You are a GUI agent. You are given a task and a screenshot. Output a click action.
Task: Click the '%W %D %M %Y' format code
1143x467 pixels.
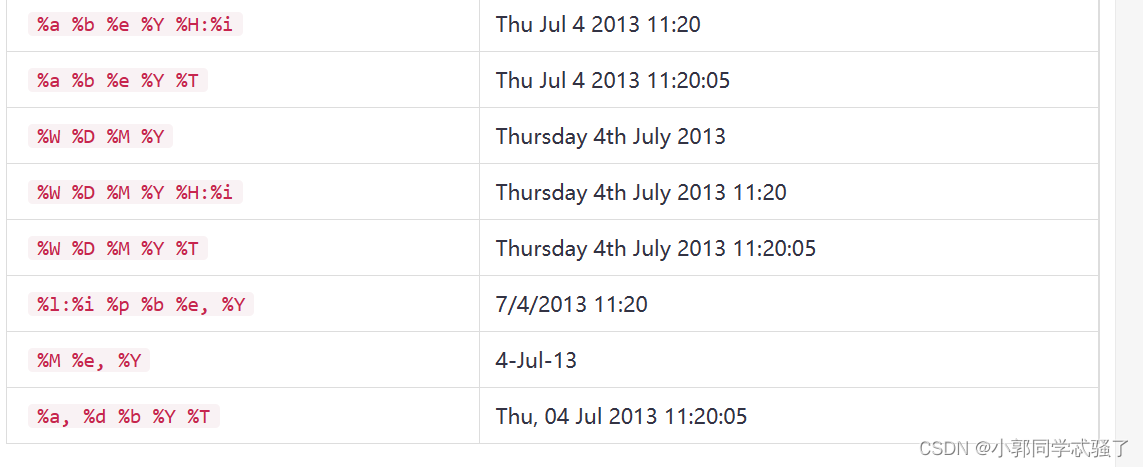coord(100,136)
